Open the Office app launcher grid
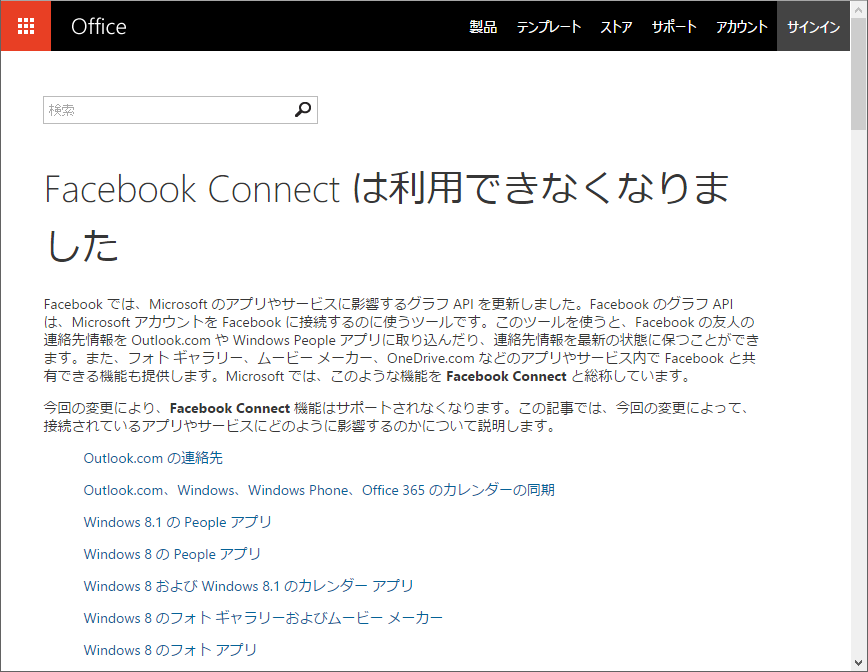This screenshot has width=868, height=672. point(25,25)
